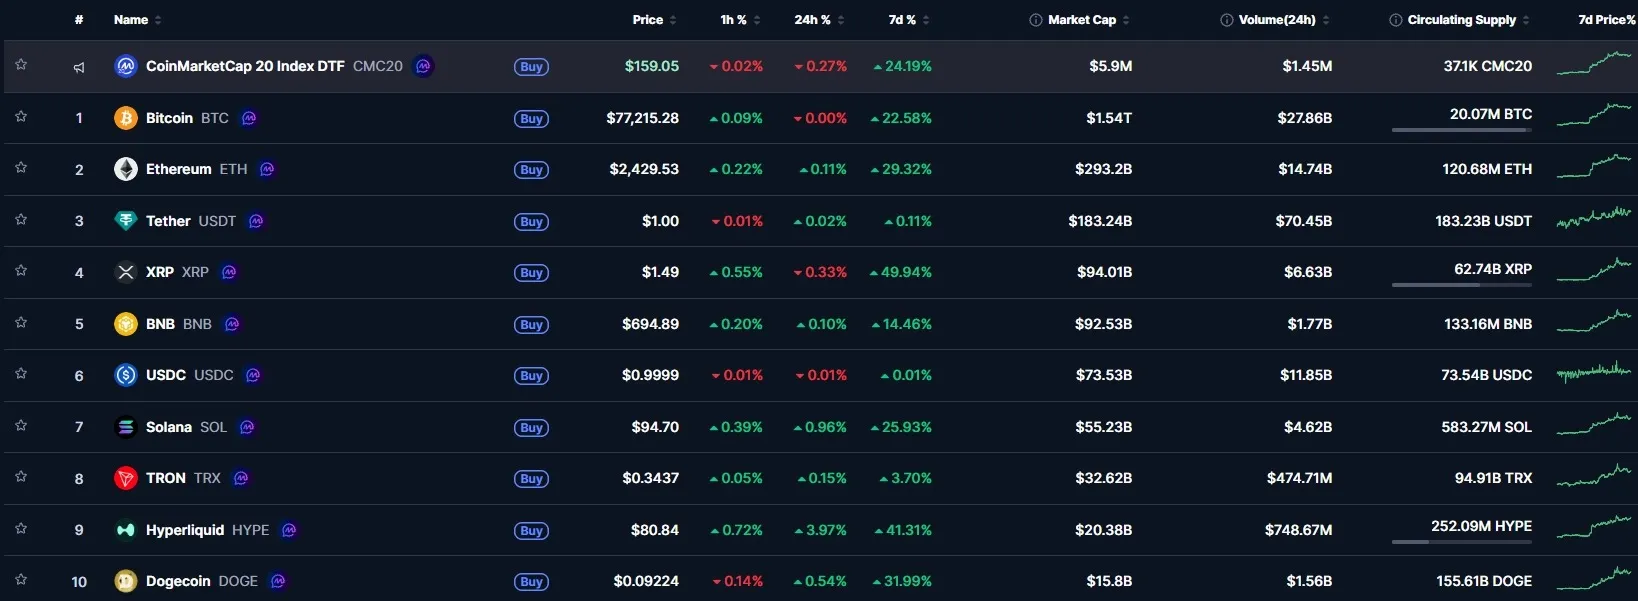1638x601 pixels.
Task: Click the TRON coin logo
Action: 125,478
